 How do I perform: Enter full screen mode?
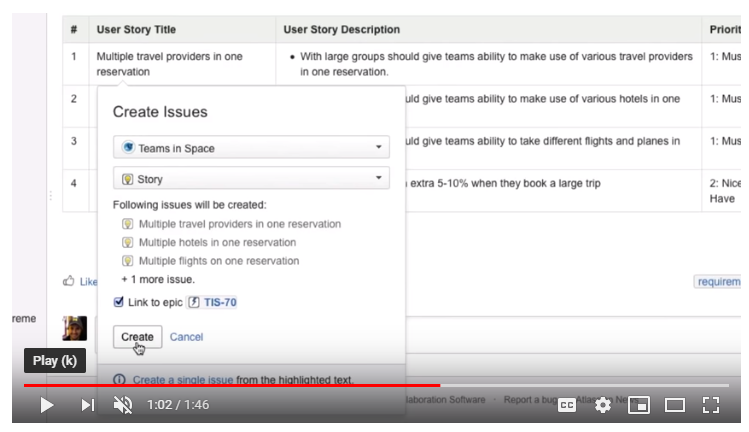(x=711, y=405)
